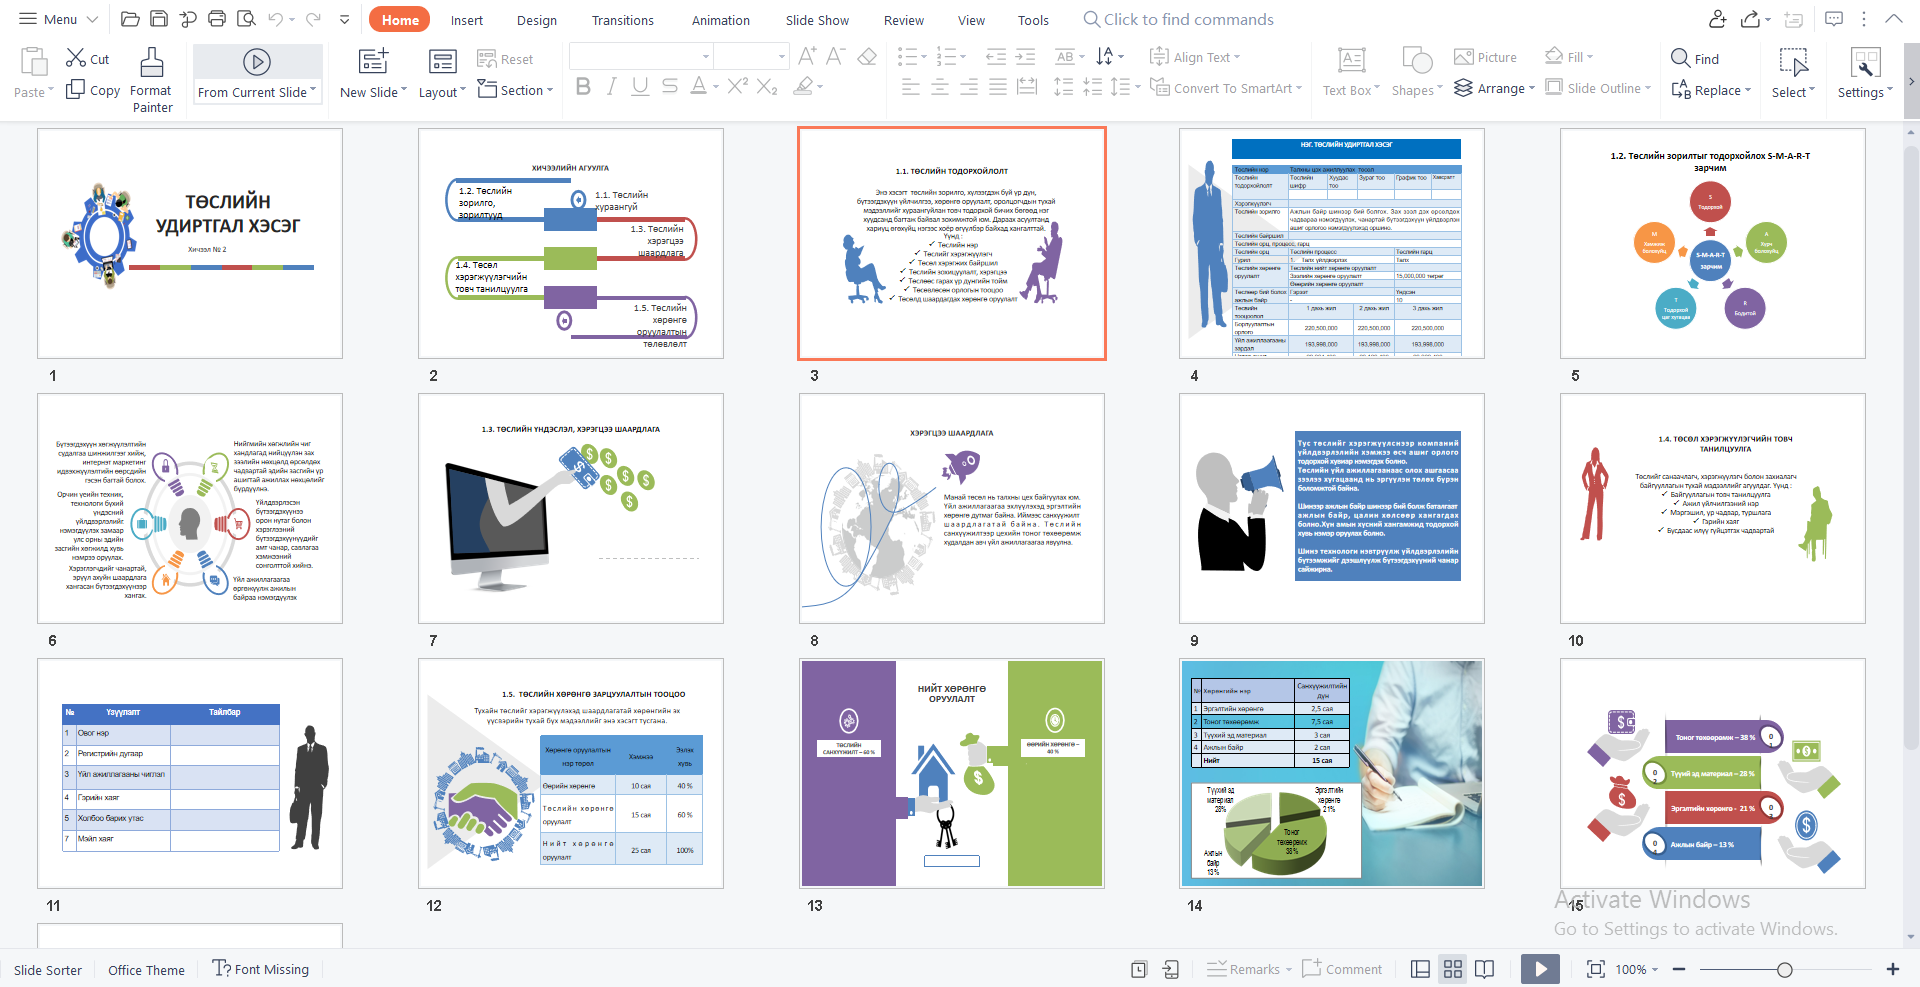Image resolution: width=1920 pixels, height=987 pixels.
Task: Select the Format Painter tool
Action: pos(152,80)
